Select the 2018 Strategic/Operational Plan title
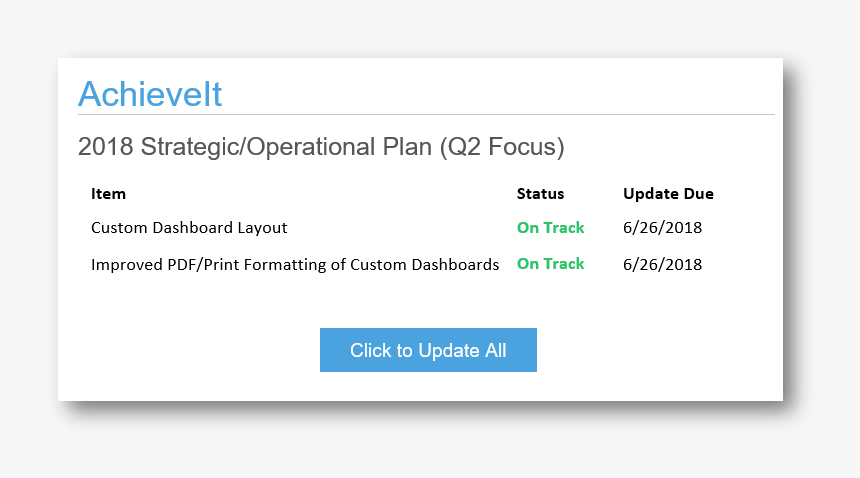The height and width of the screenshot is (478, 860). point(320,147)
